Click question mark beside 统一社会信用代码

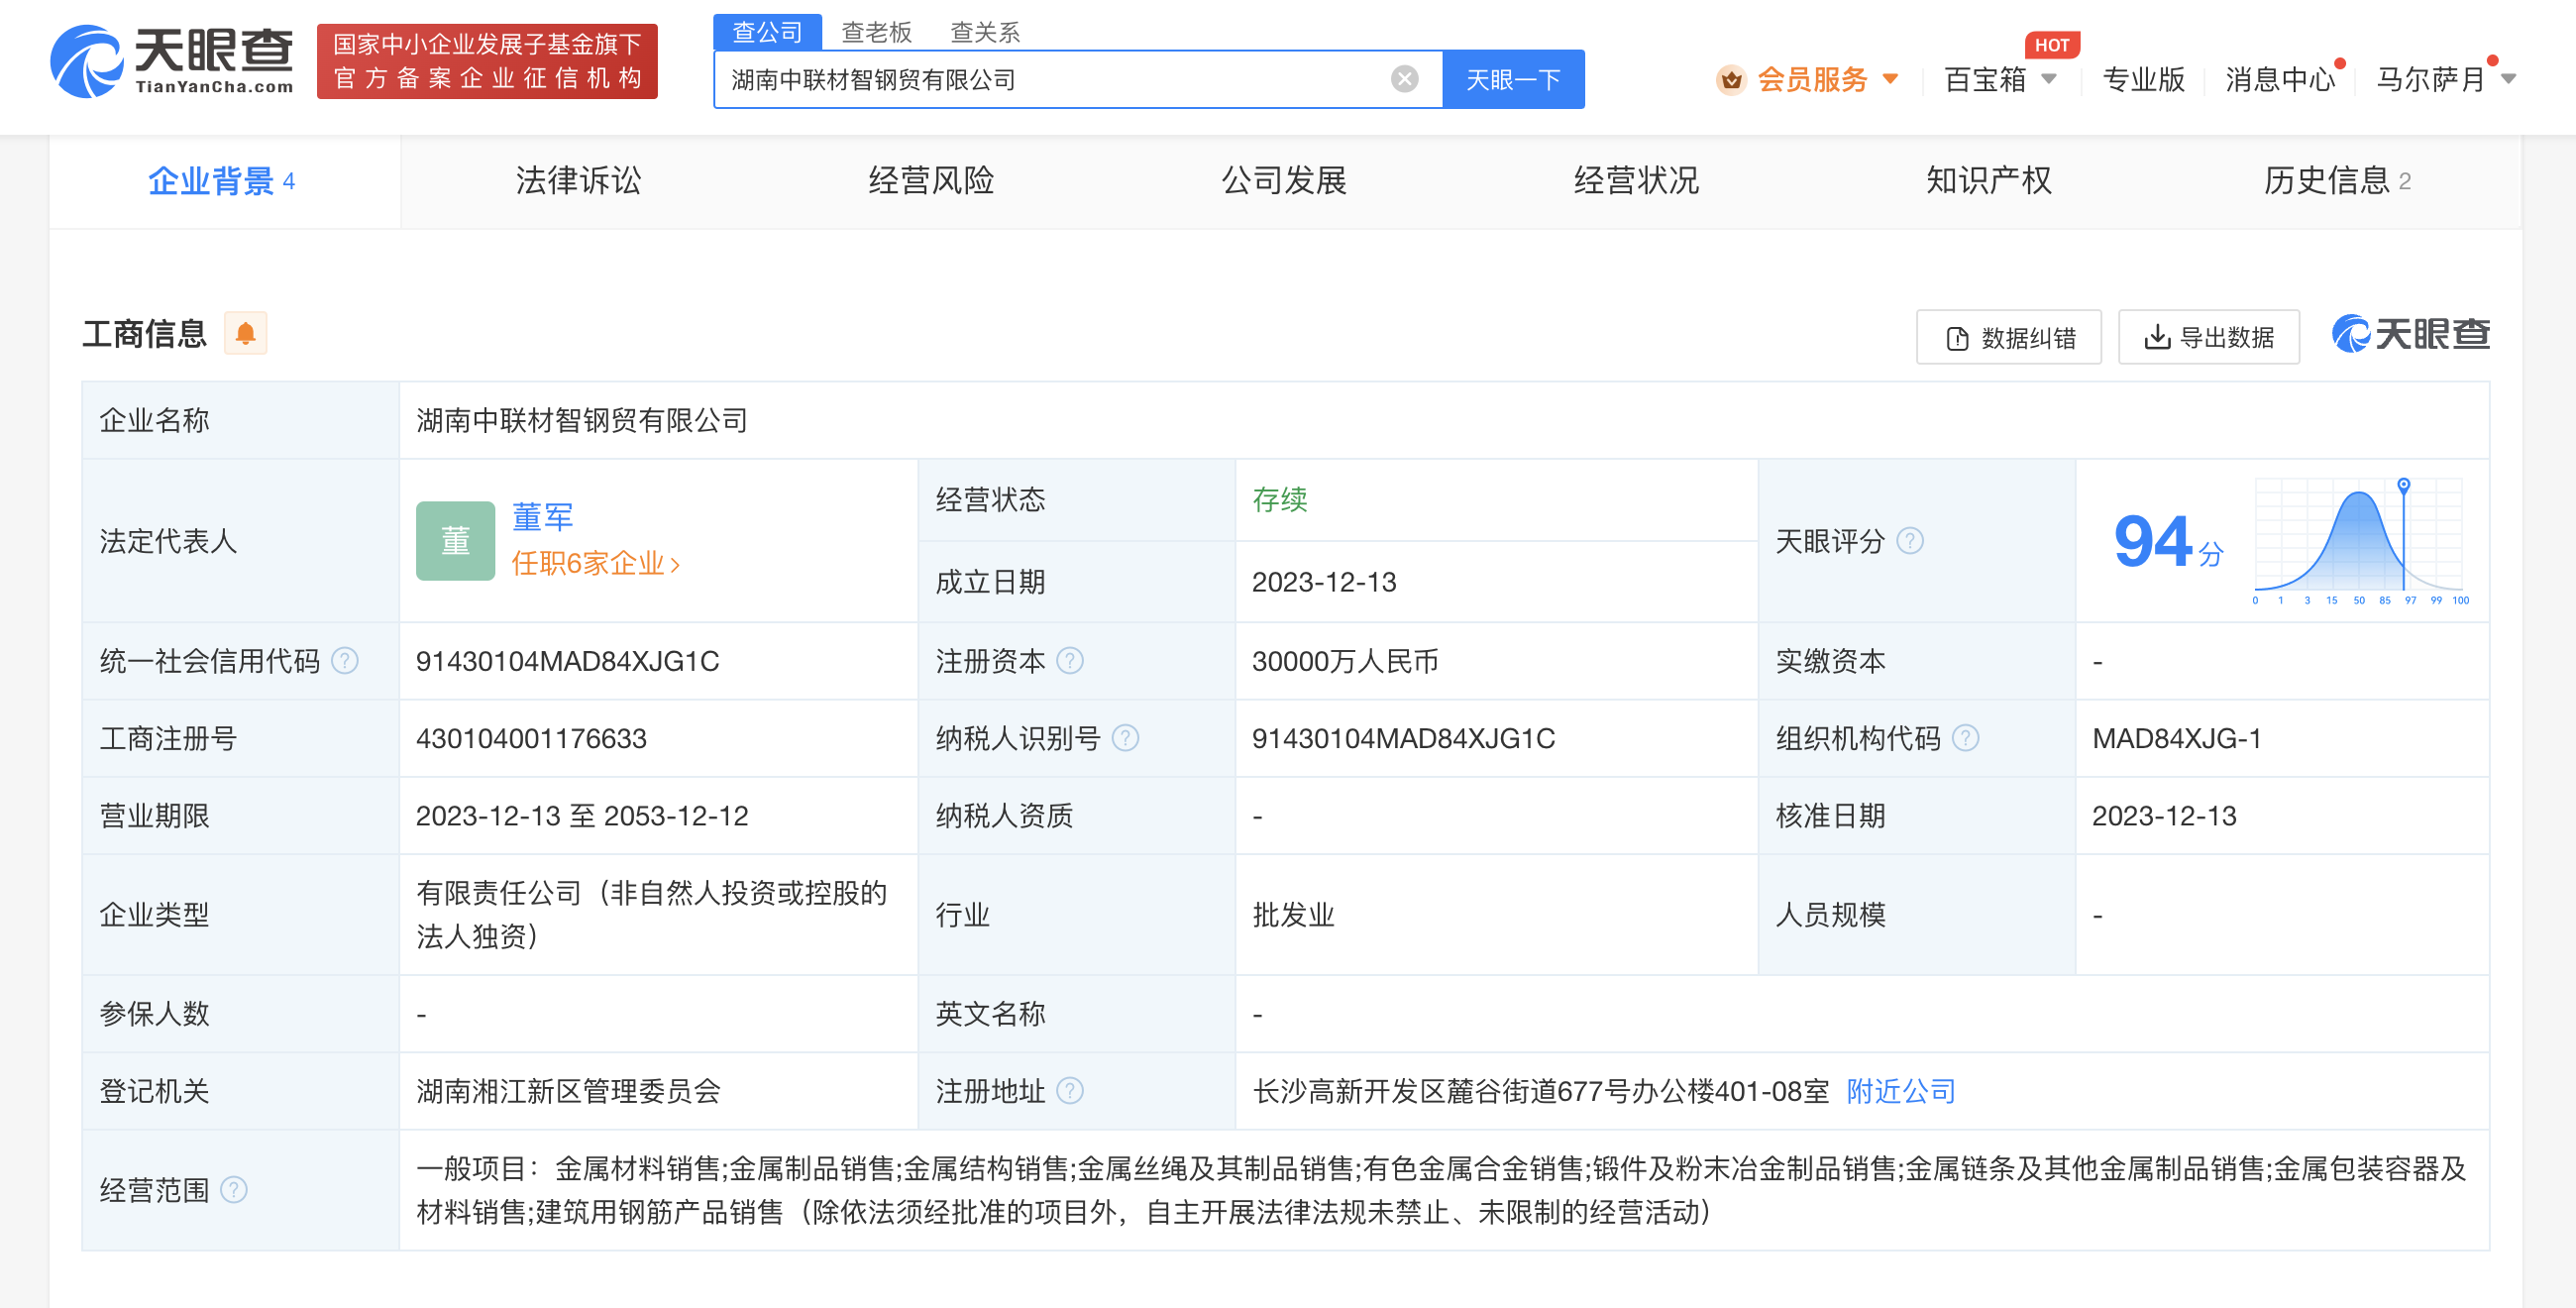tap(345, 661)
